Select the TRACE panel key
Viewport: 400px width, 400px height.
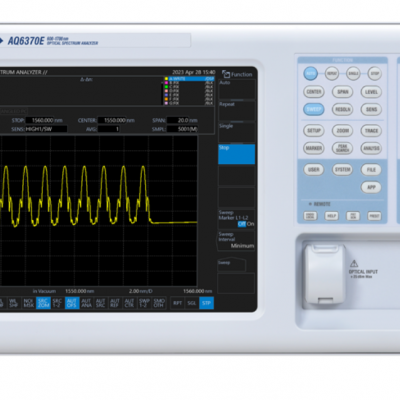pyautogui.click(x=371, y=131)
